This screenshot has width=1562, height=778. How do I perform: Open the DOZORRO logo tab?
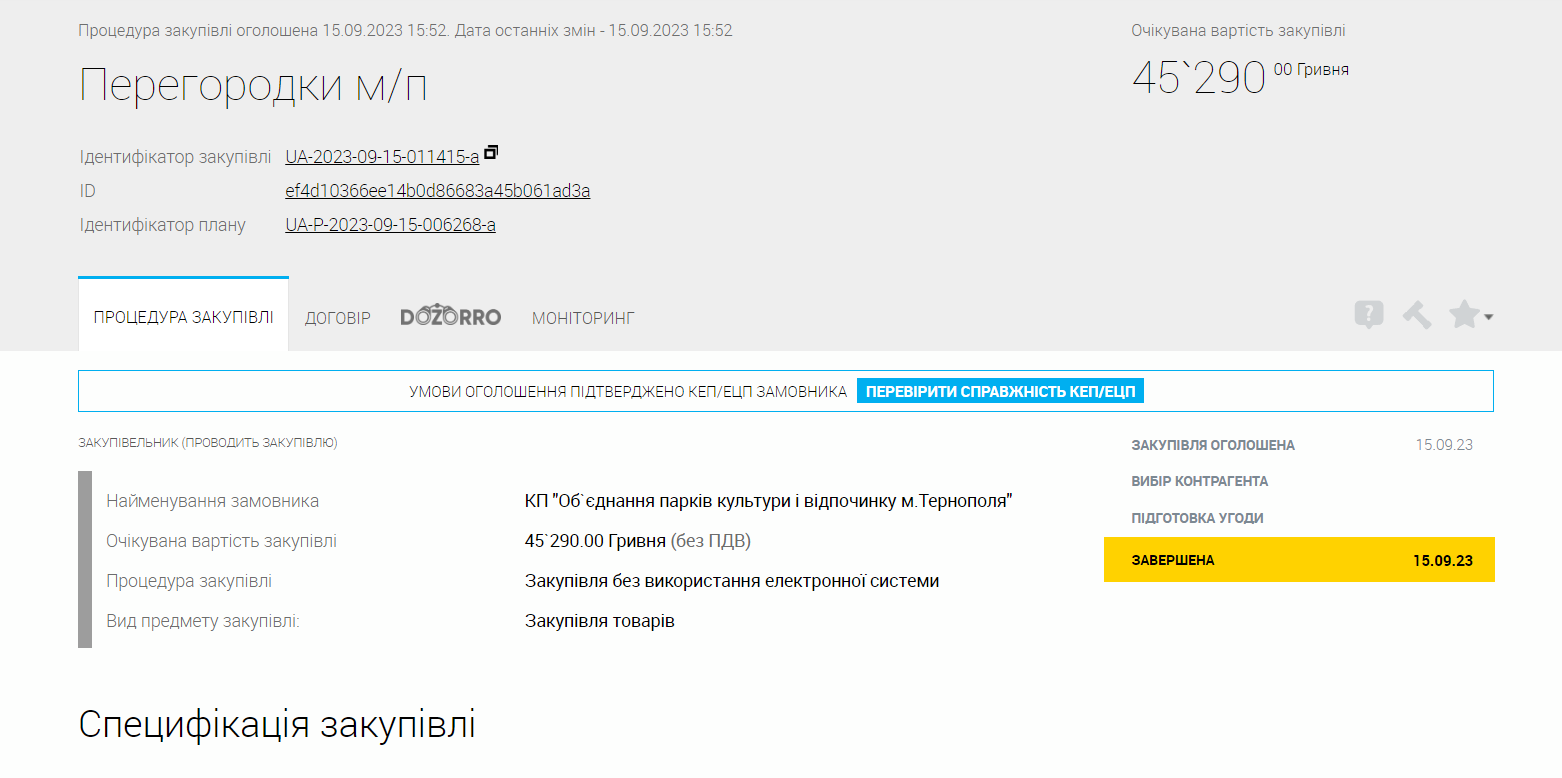(x=451, y=317)
